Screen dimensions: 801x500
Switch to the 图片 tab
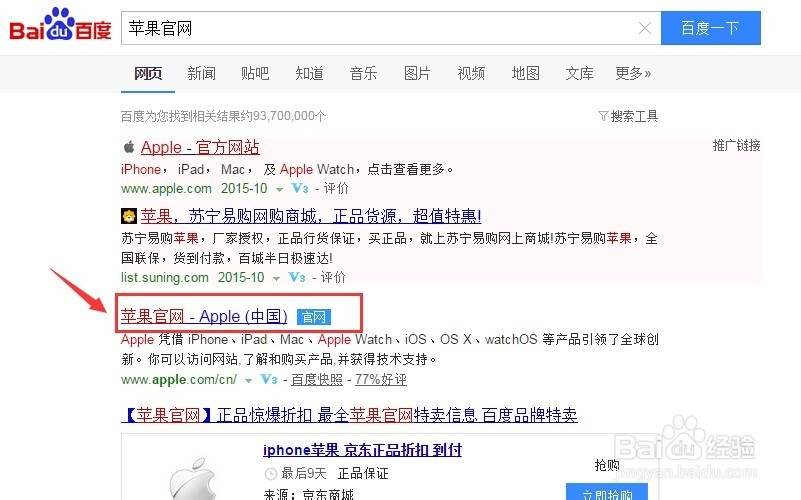pos(417,74)
